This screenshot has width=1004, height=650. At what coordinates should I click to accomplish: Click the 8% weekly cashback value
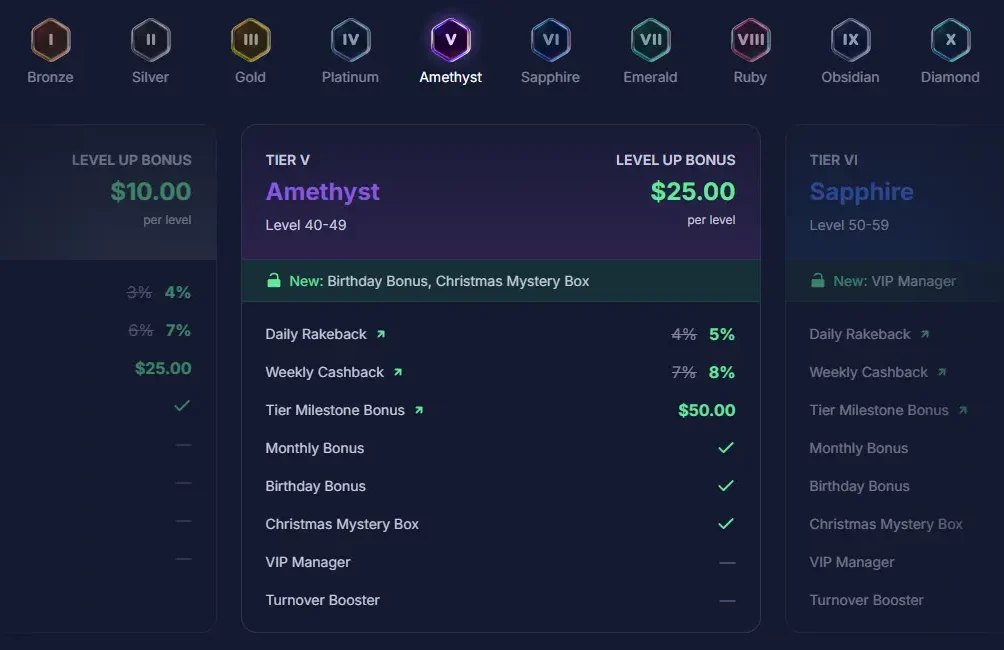coord(722,372)
